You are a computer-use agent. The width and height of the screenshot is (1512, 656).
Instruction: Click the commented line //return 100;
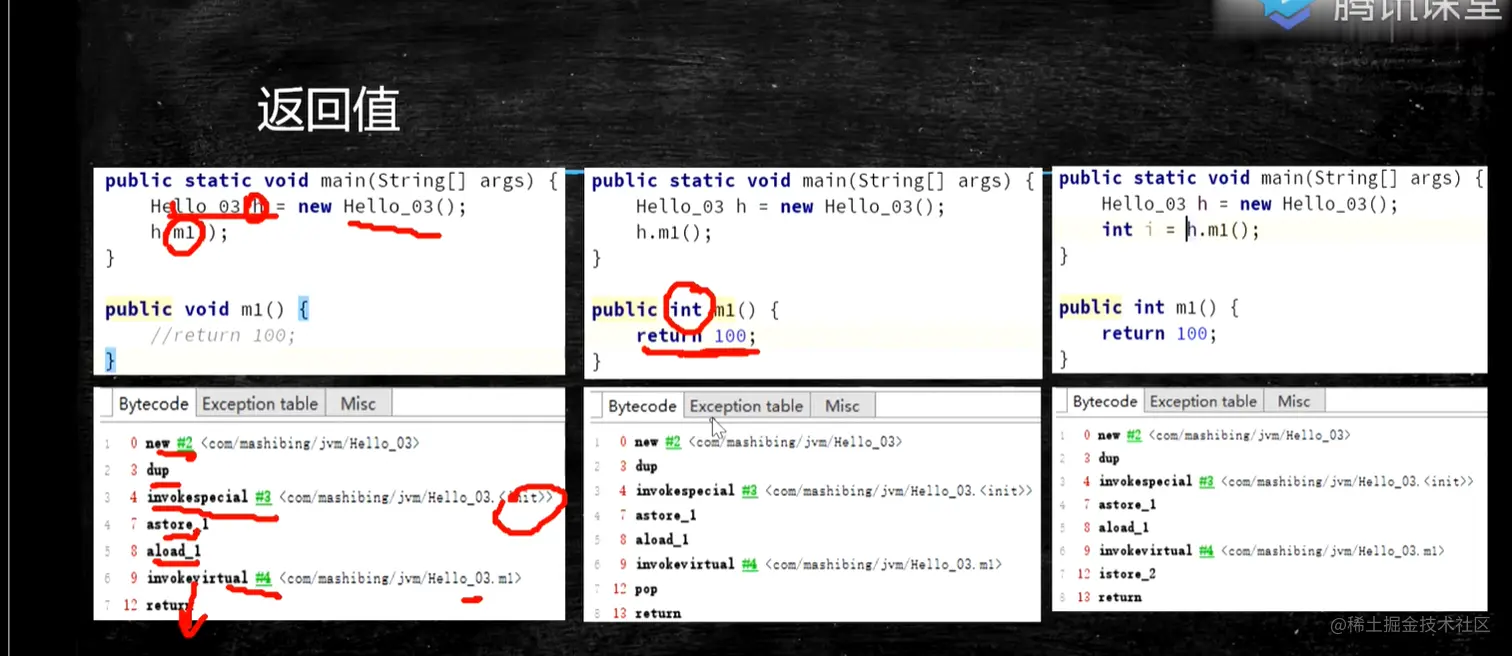pyautogui.click(x=222, y=335)
